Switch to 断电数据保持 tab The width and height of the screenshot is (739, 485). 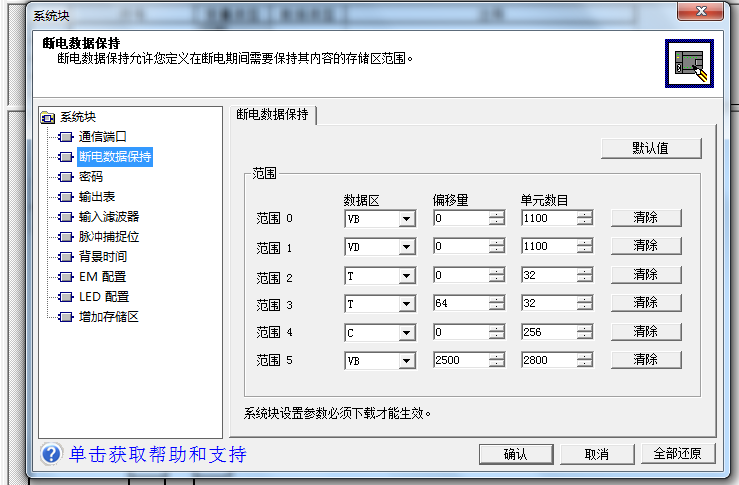click(x=272, y=115)
